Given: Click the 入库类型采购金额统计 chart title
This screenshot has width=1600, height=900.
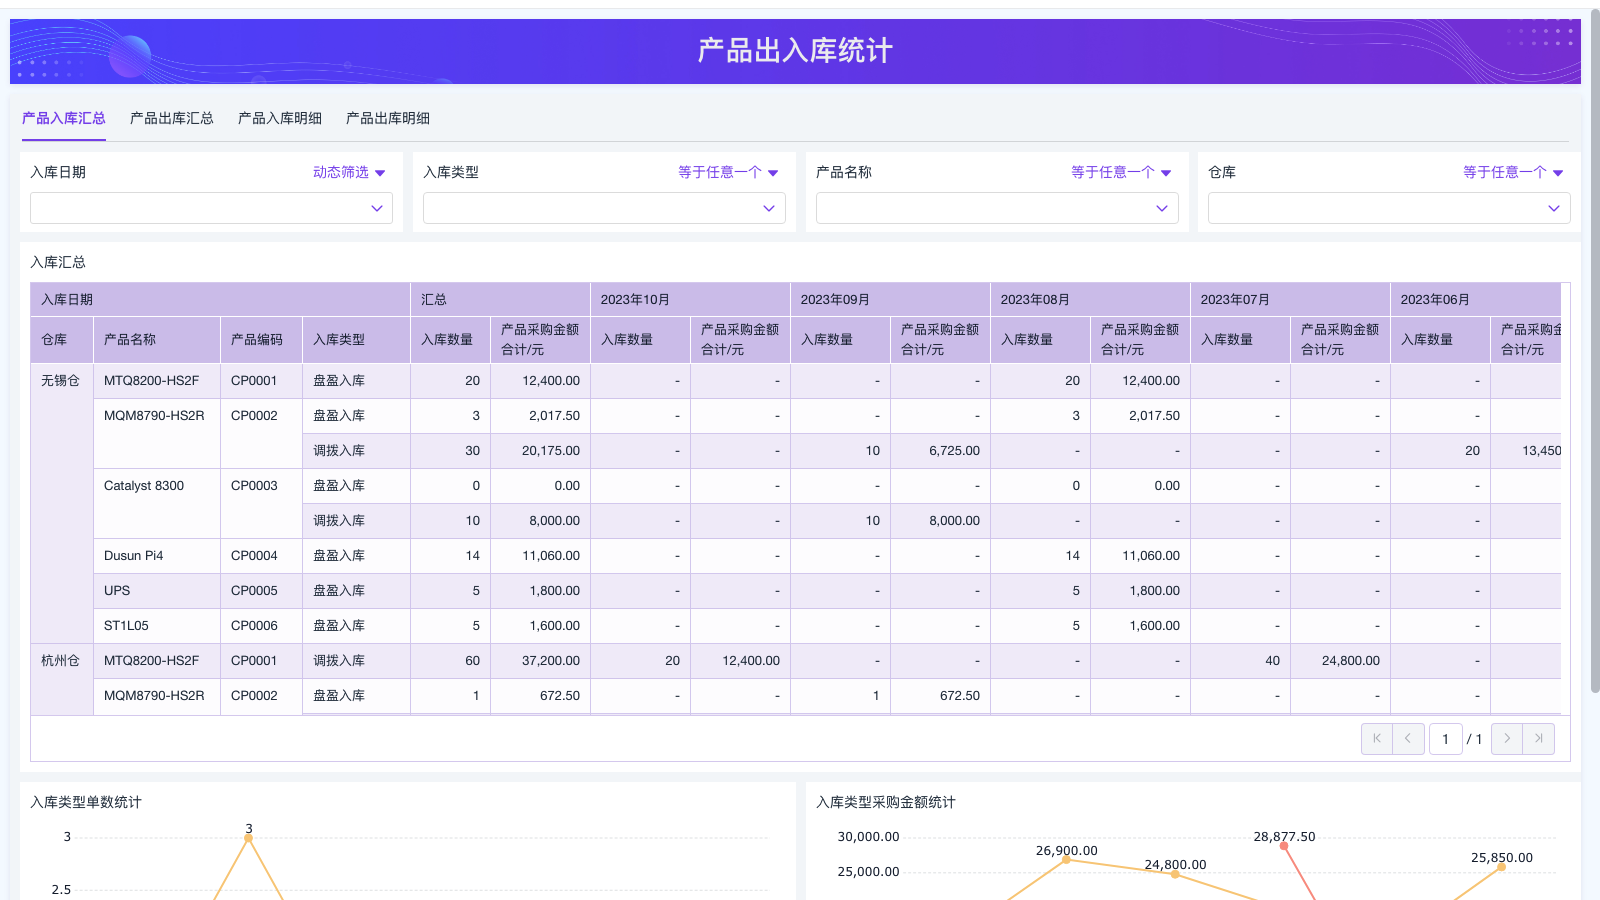Looking at the screenshot, I should click(886, 802).
